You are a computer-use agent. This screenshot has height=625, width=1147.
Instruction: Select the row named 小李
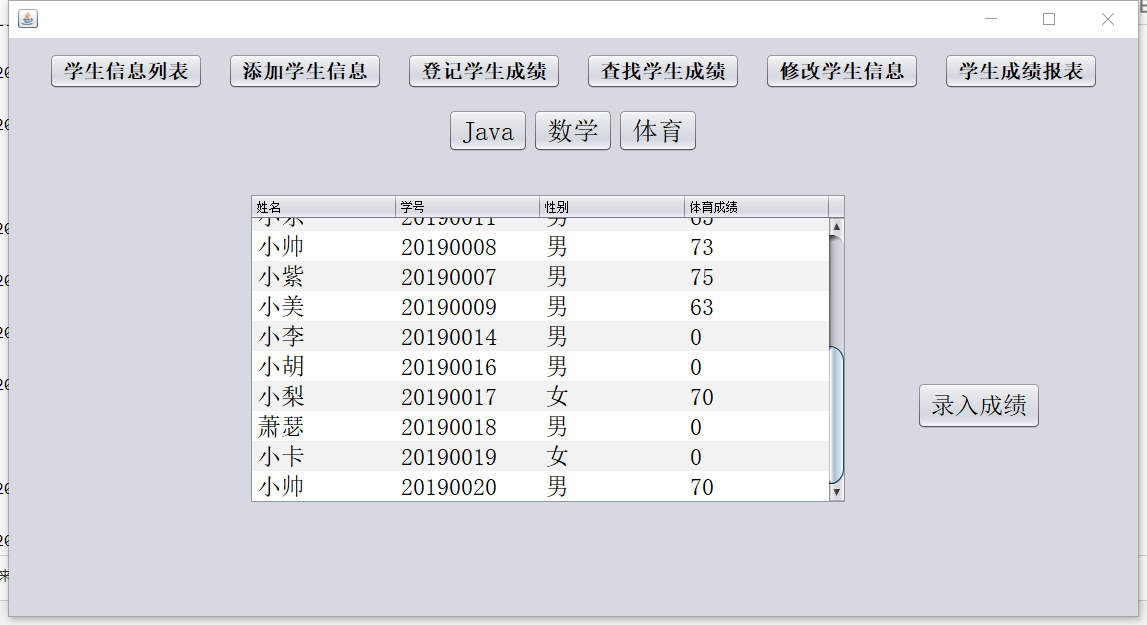540,337
